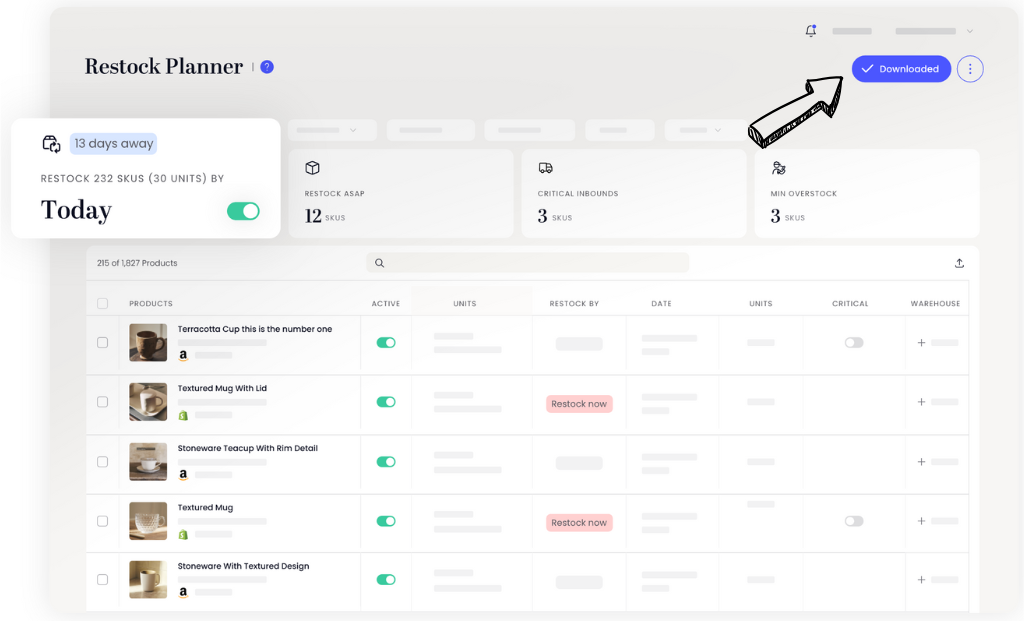Open the Stoneware With Textured Design thumbnail

pos(148,579)
